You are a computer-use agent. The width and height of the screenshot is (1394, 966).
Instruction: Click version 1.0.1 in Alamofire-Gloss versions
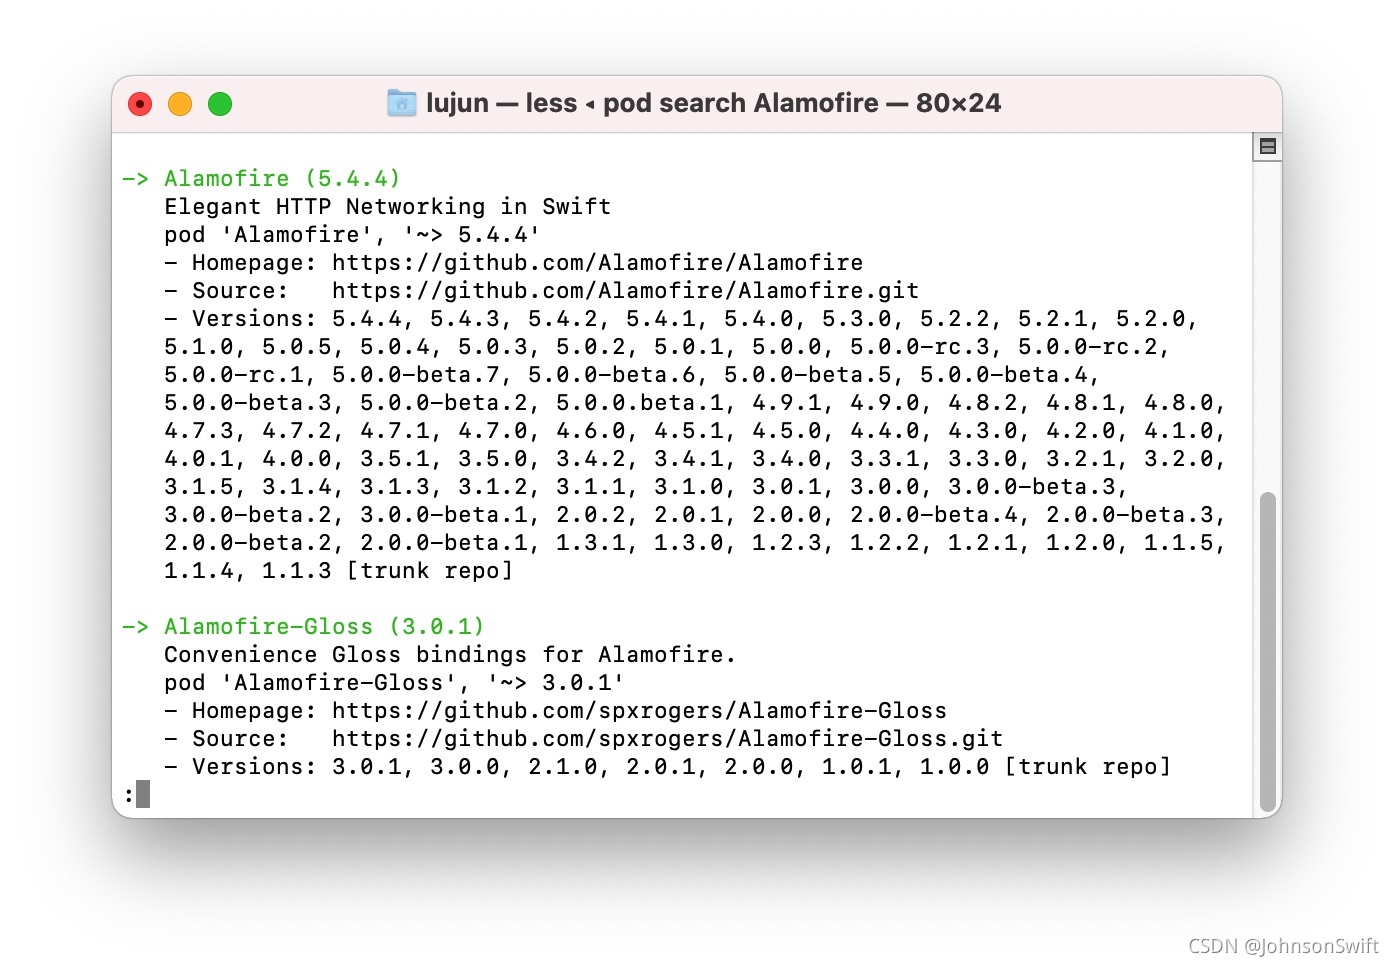coord(856,767)
